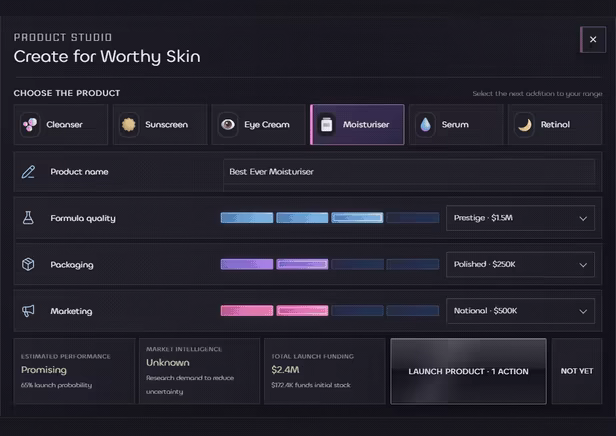Click the 'Formula quality' label
Screen dimensions: 616x436
pos(83,218)
